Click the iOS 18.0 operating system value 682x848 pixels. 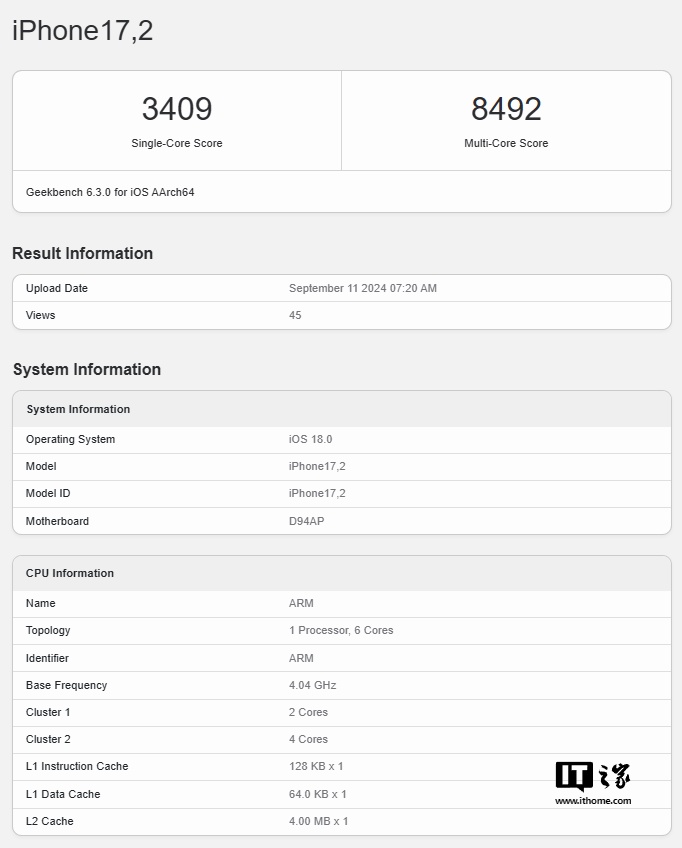click(310, 439)
